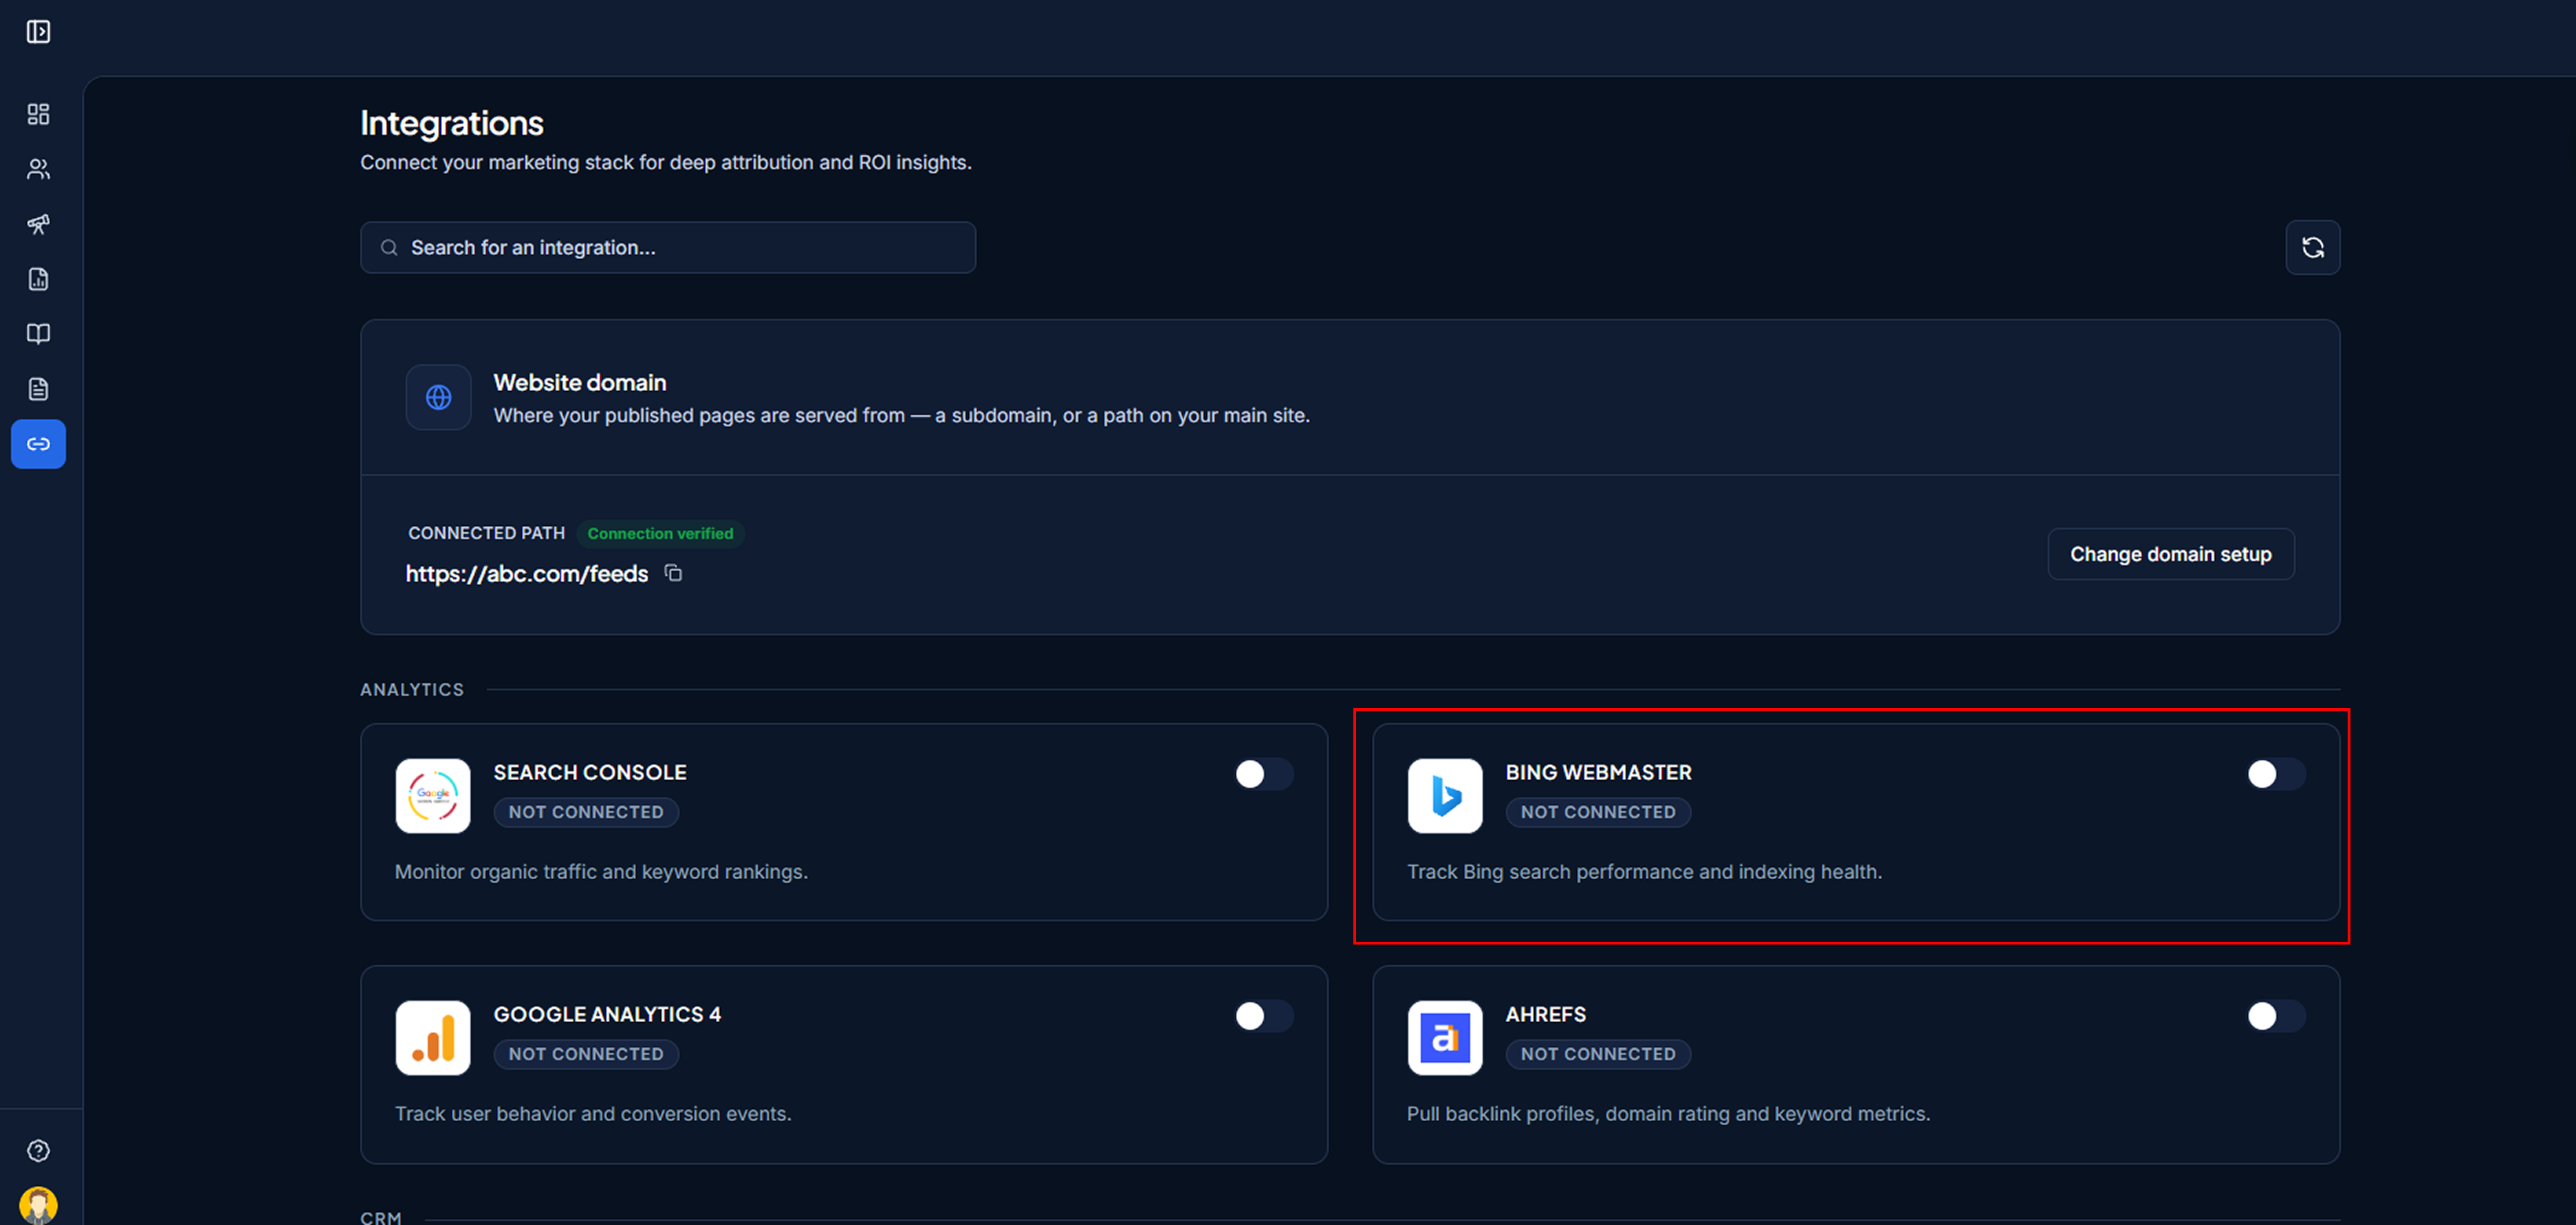Click the Bing Webmaster logo
The image size is (2576, 1225).
[1445, 796]
